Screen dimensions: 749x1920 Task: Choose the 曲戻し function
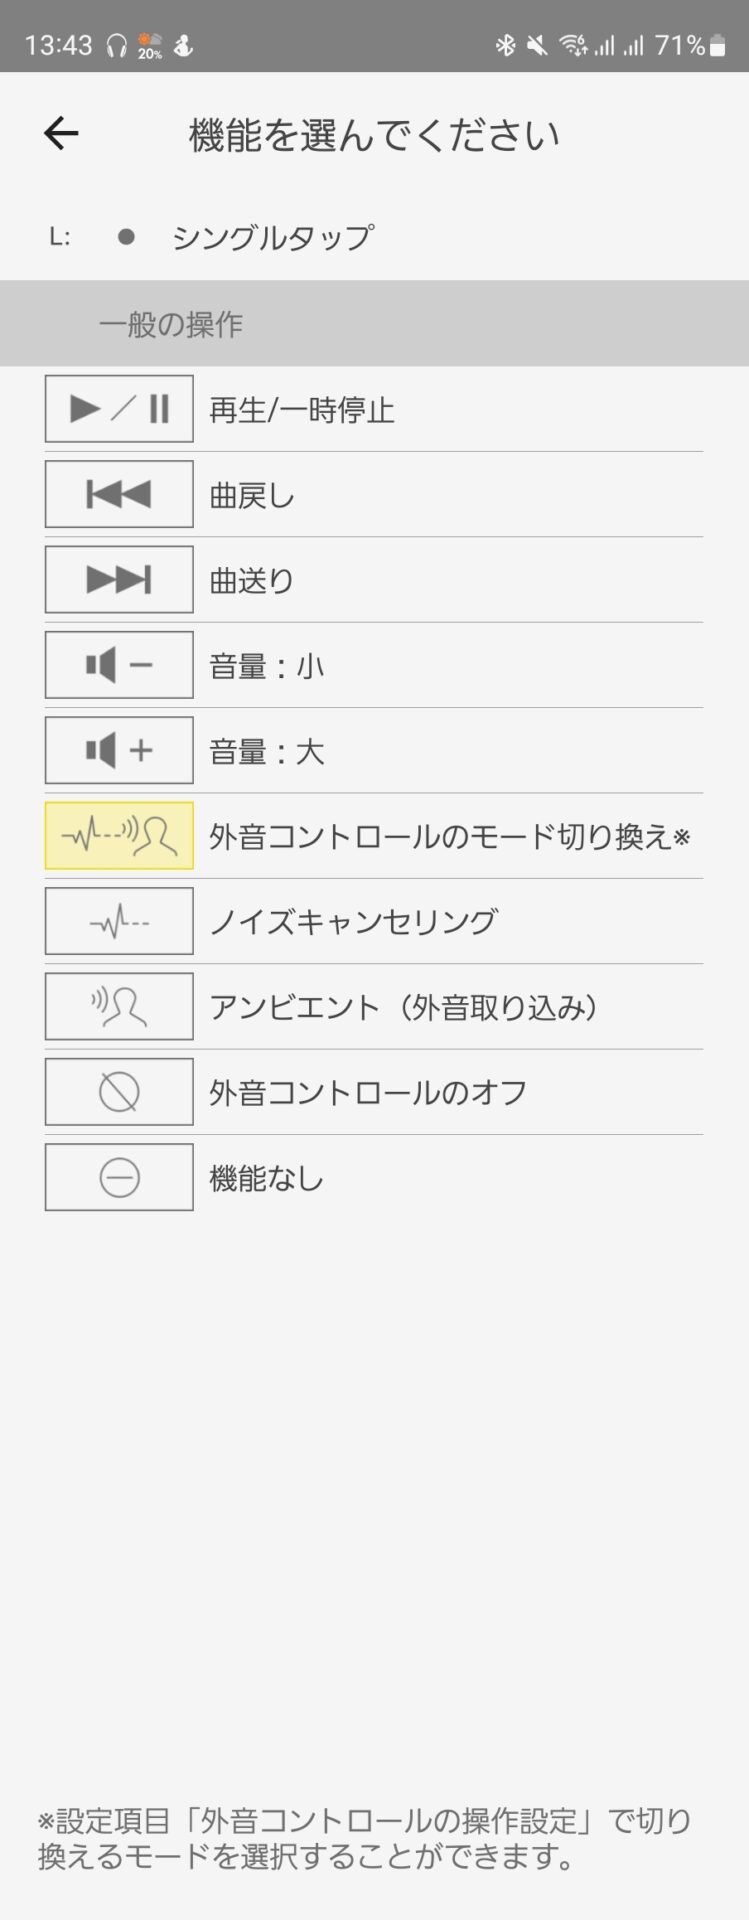252,495
